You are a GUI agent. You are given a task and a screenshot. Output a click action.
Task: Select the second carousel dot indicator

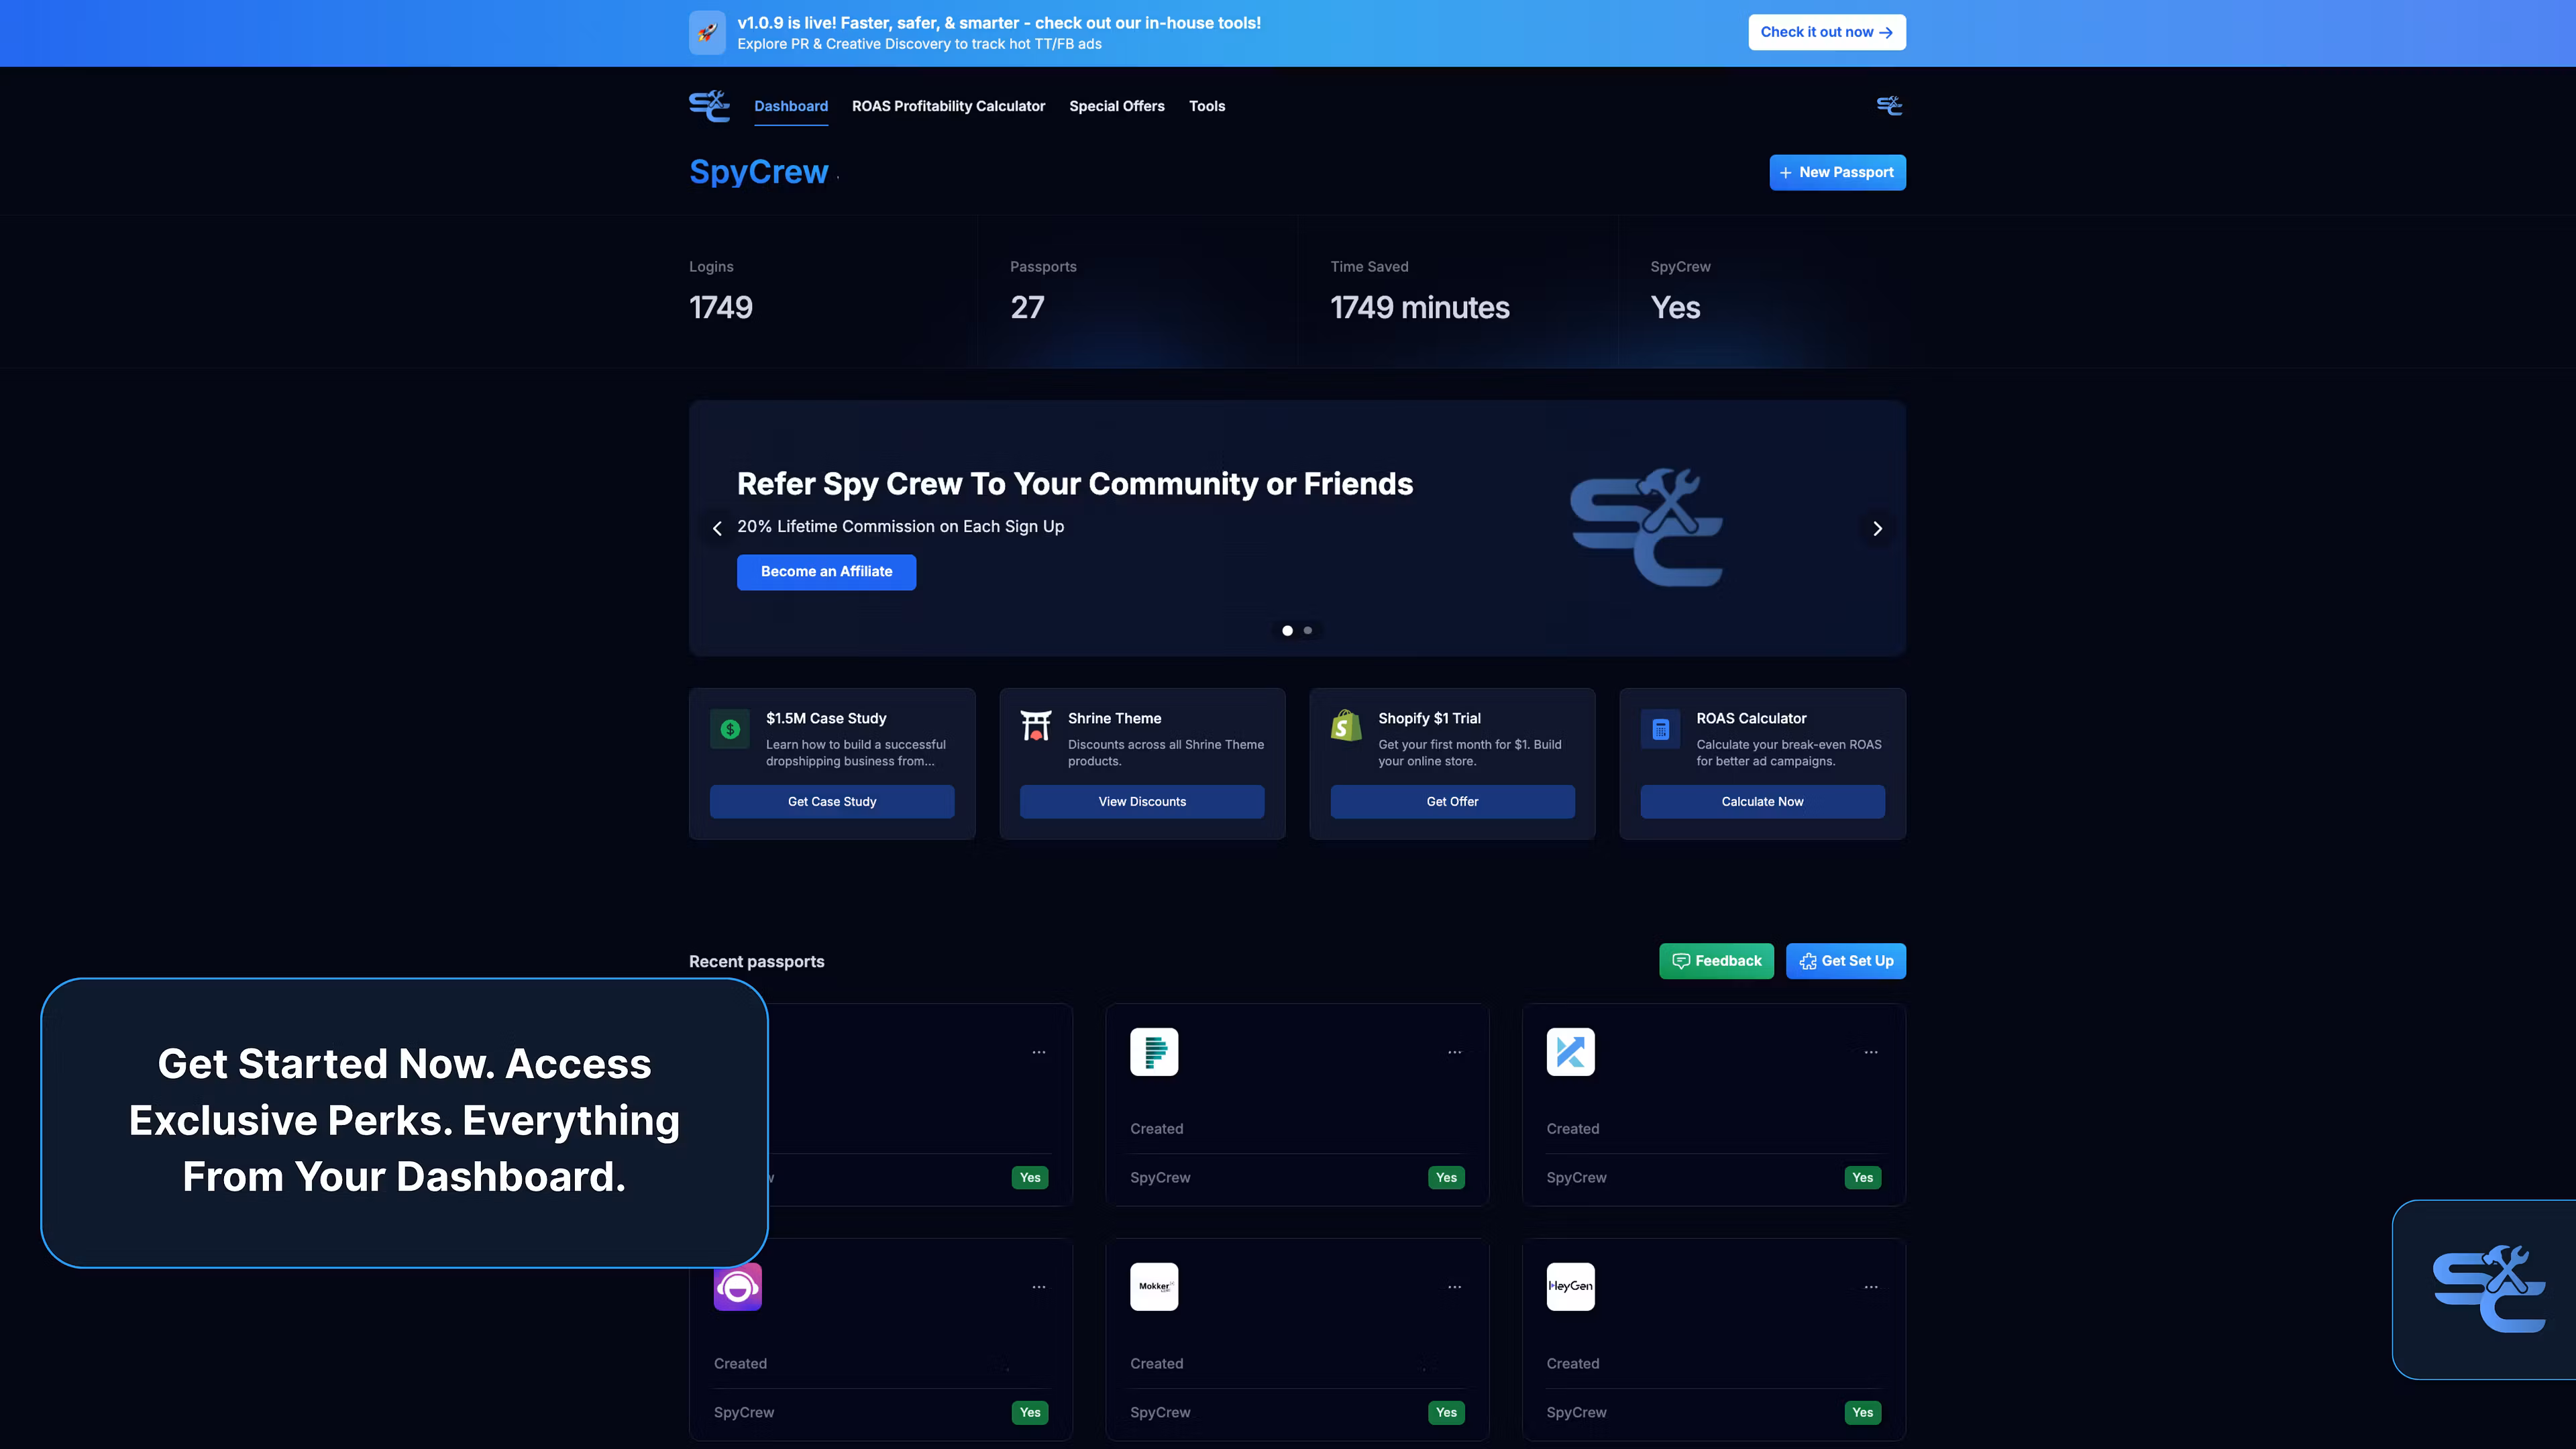[x=1308, y=630]
